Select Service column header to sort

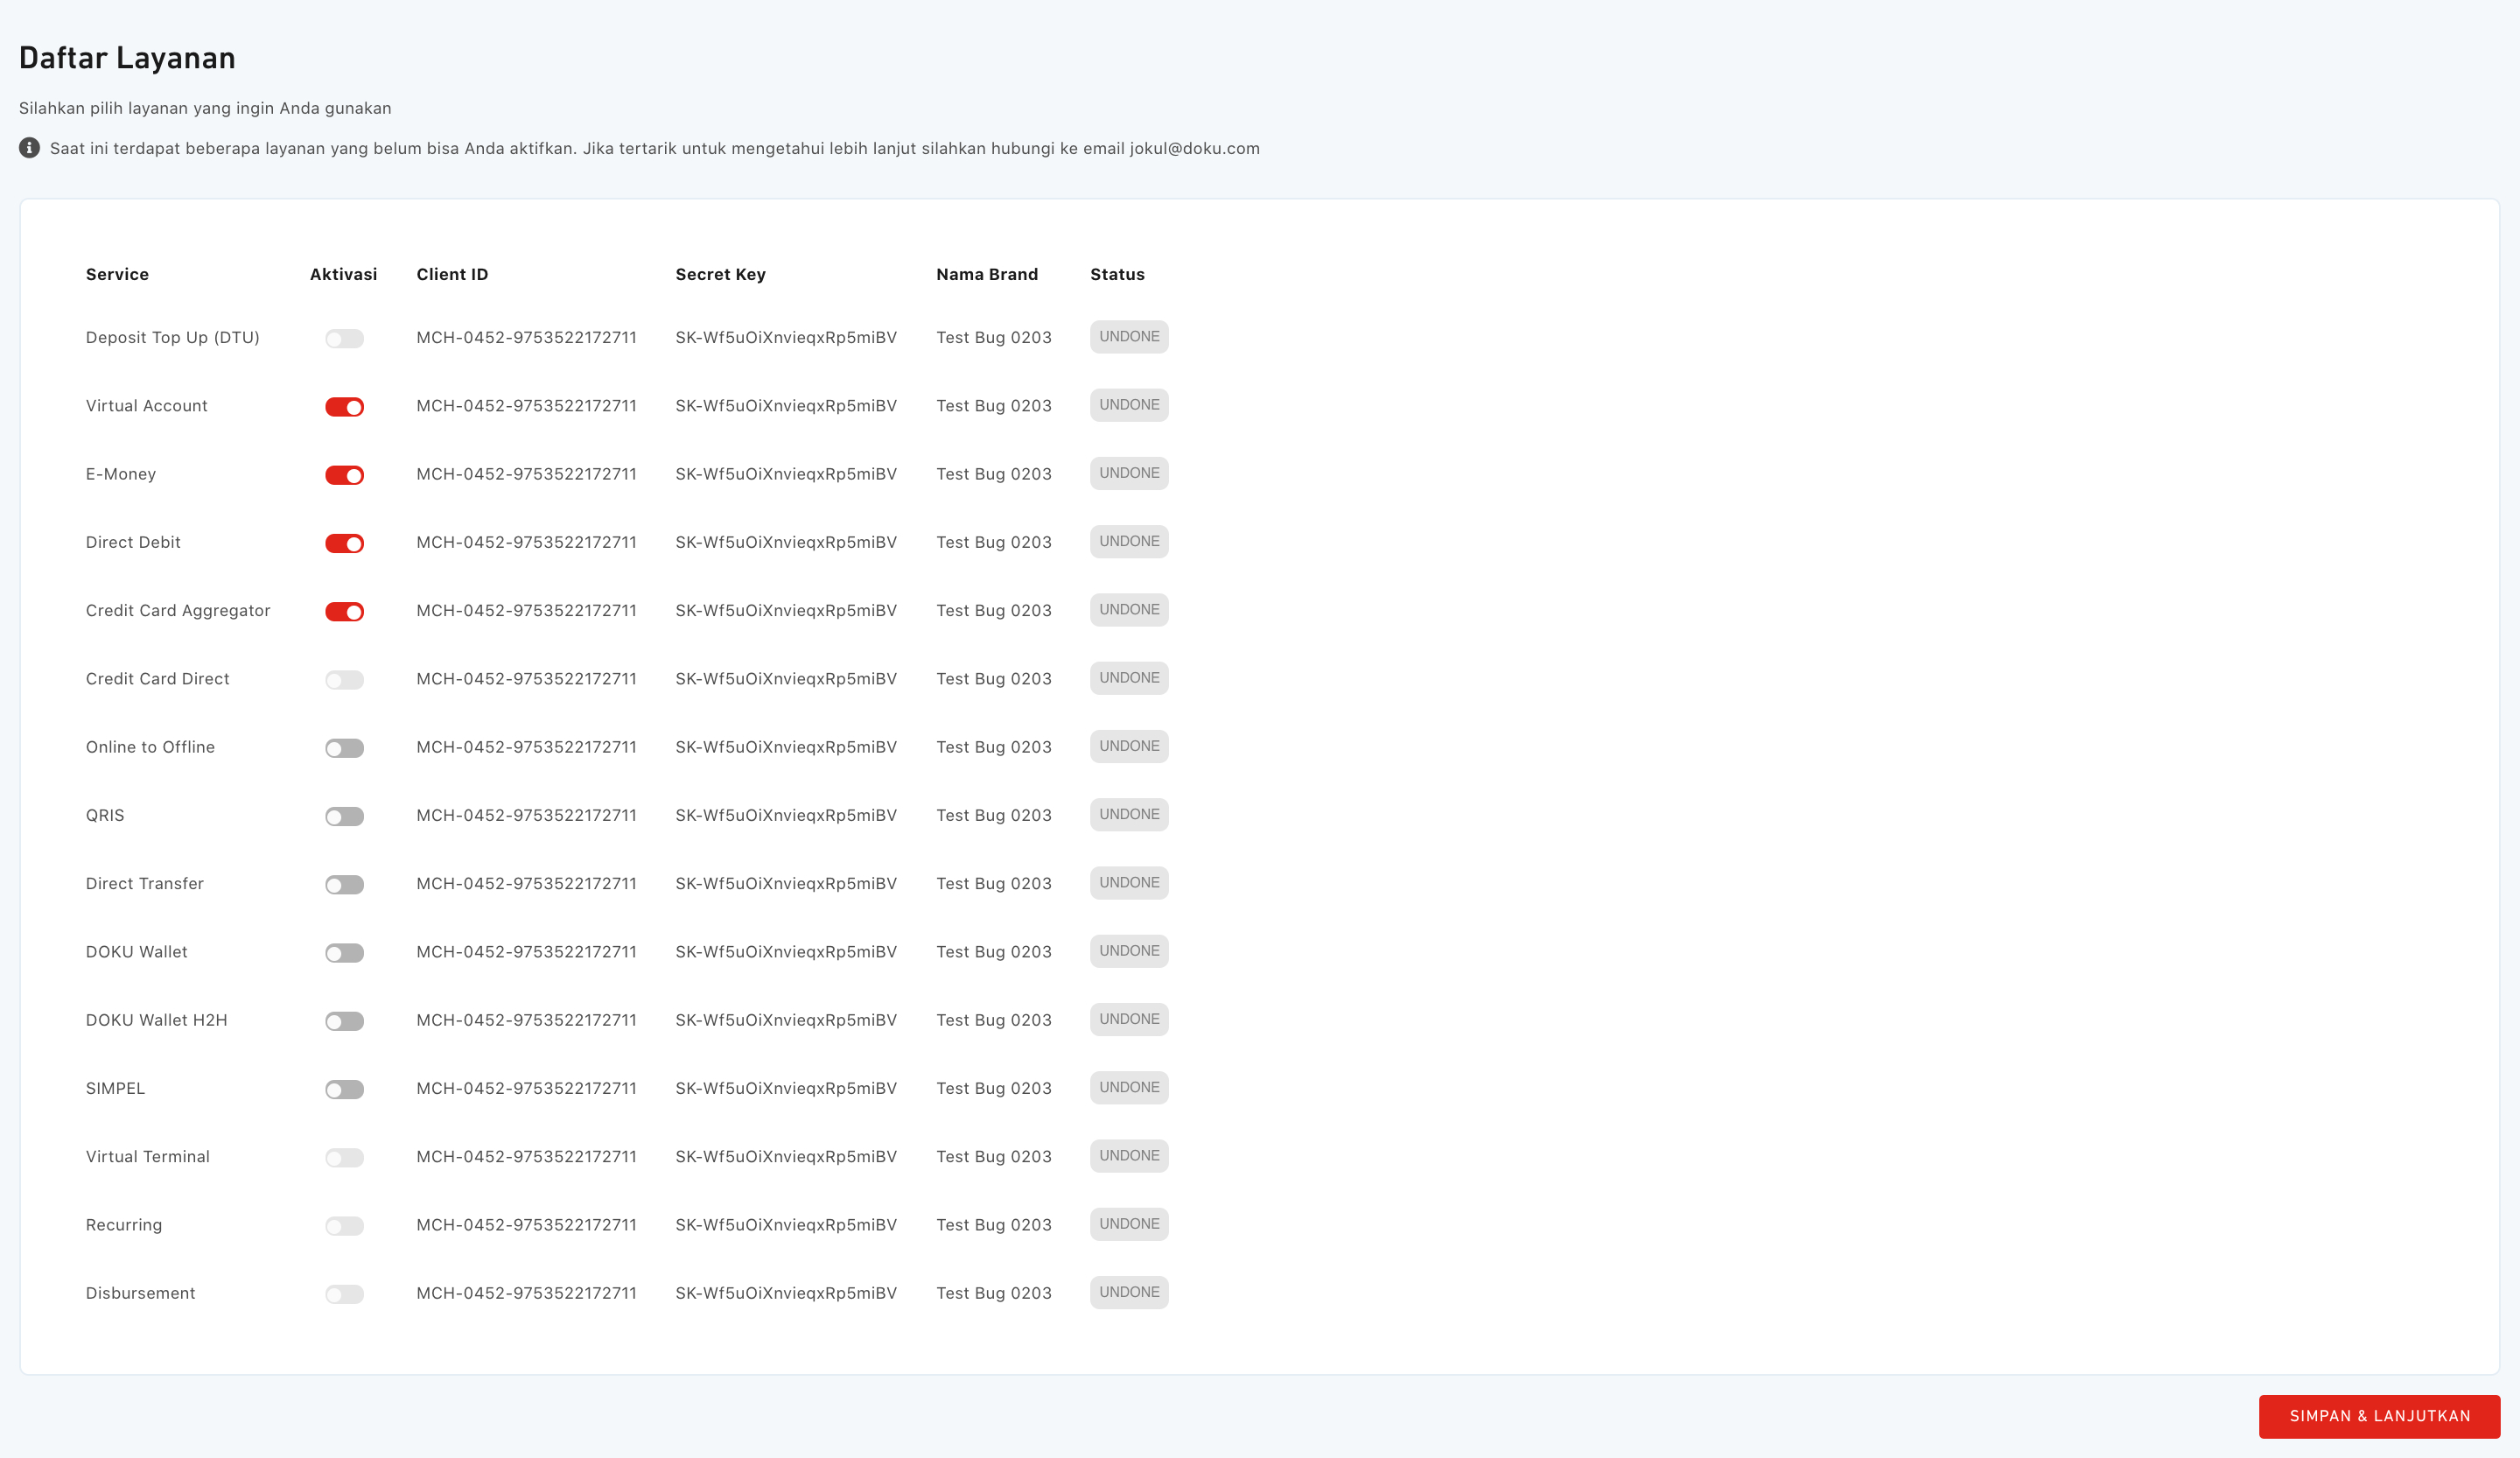tap(116, 272)
